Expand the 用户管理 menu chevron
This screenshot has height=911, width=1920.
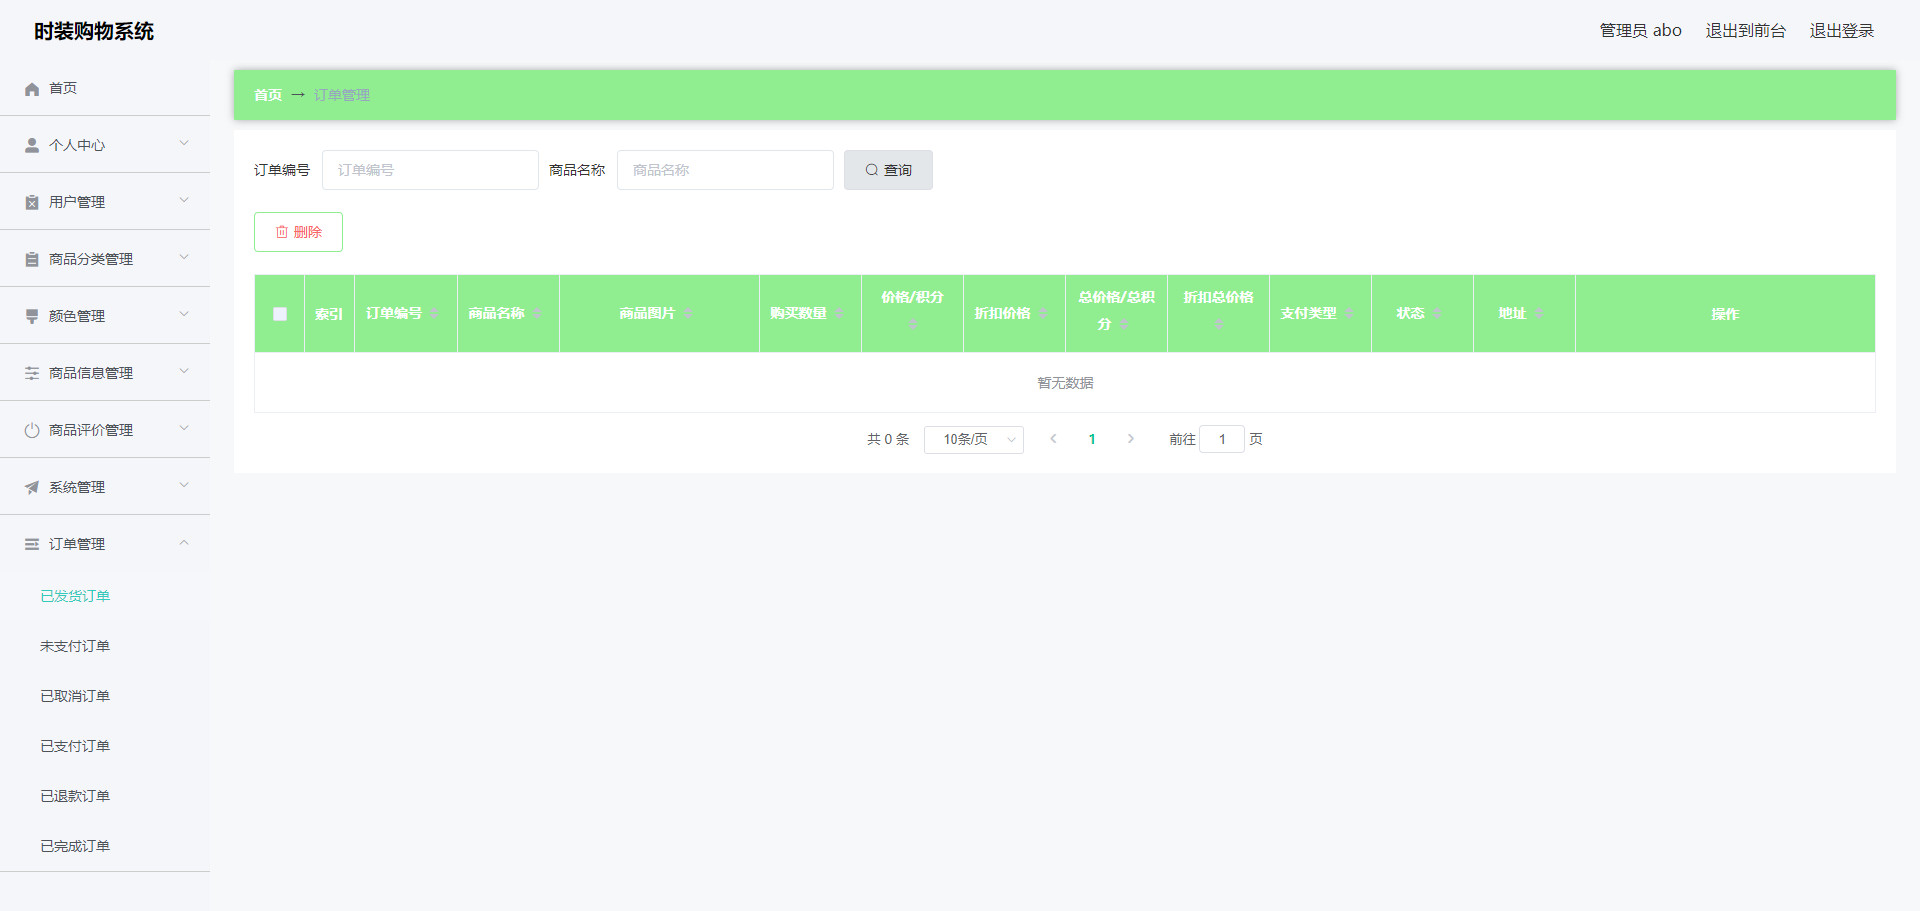point(184,201)
